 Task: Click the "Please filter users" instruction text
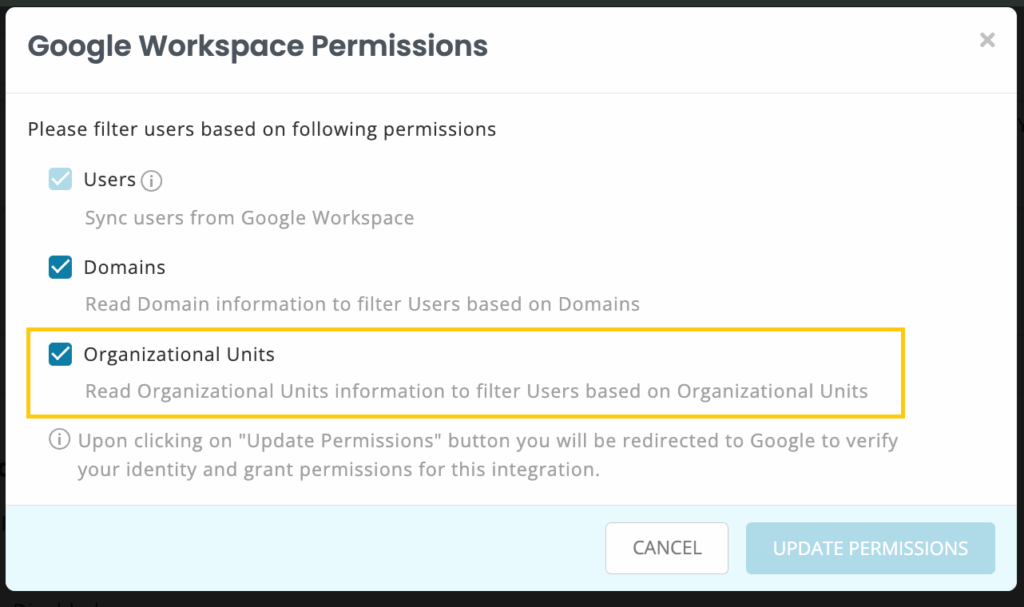pyautogui.click(x=261, y=129)
